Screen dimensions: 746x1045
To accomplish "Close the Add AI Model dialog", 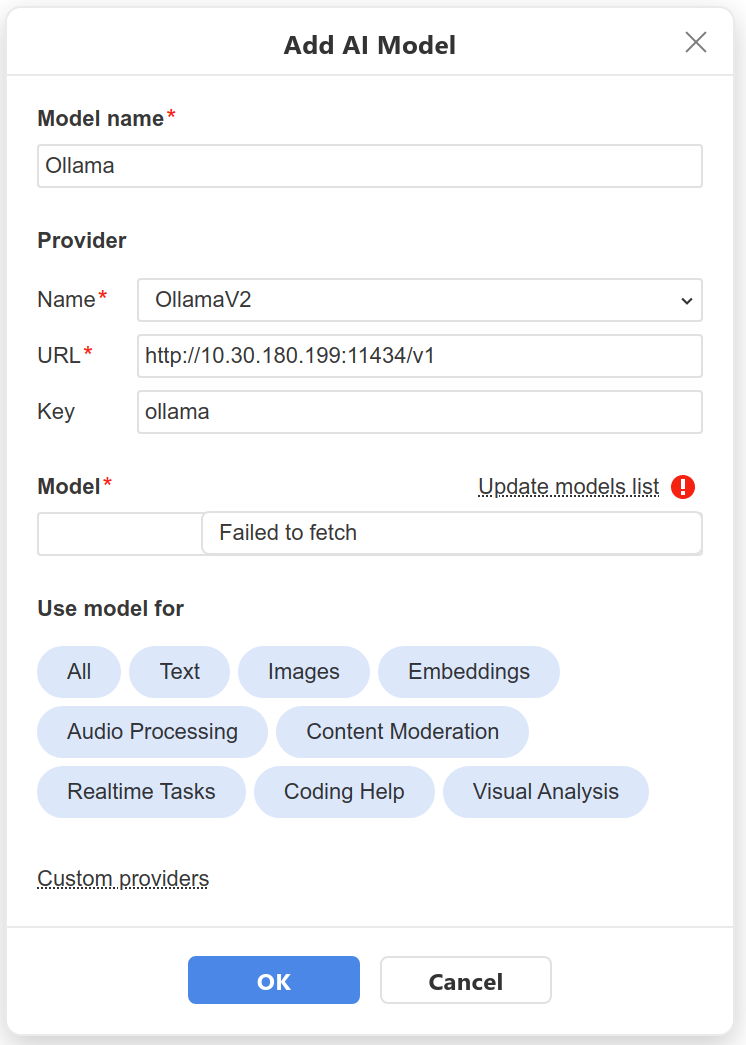I will coord(695,42).
